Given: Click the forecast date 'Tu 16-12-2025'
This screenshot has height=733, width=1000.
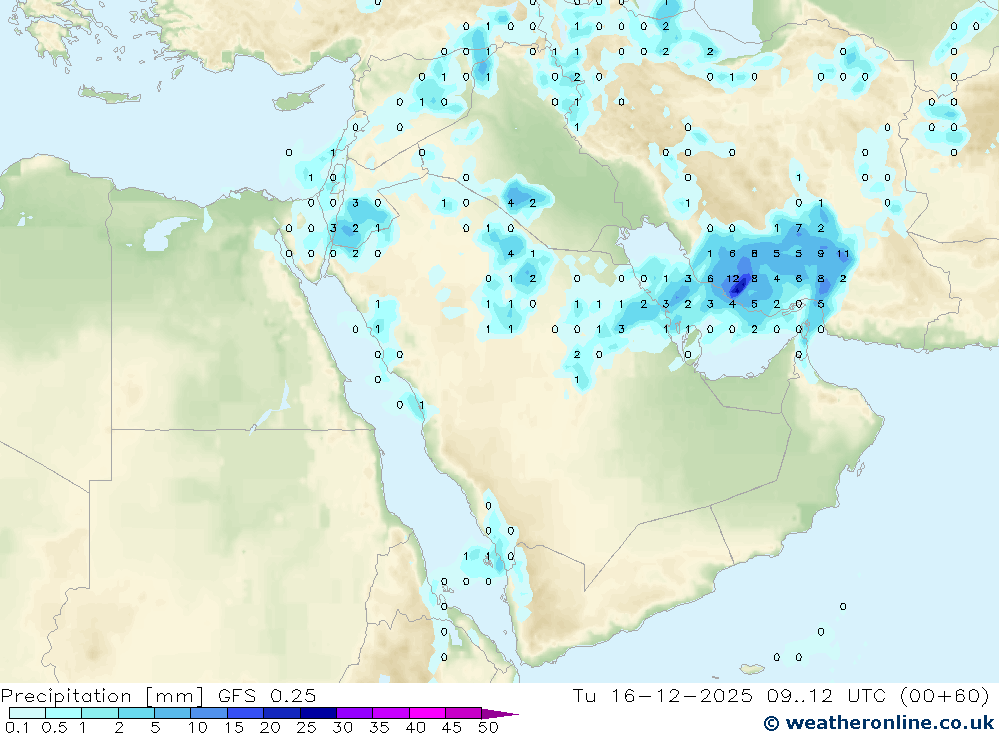Looking at the screenshot, I should 663,695.
